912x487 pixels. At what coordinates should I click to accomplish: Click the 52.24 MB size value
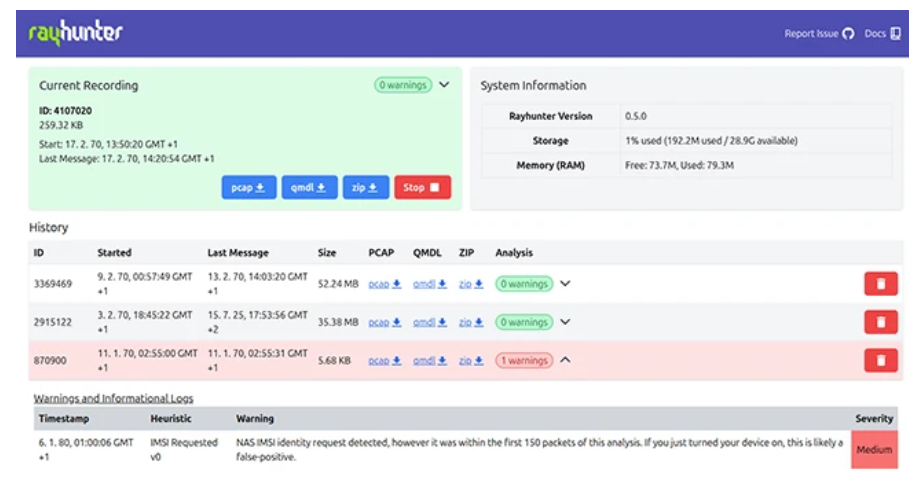[x=338, y=284]
